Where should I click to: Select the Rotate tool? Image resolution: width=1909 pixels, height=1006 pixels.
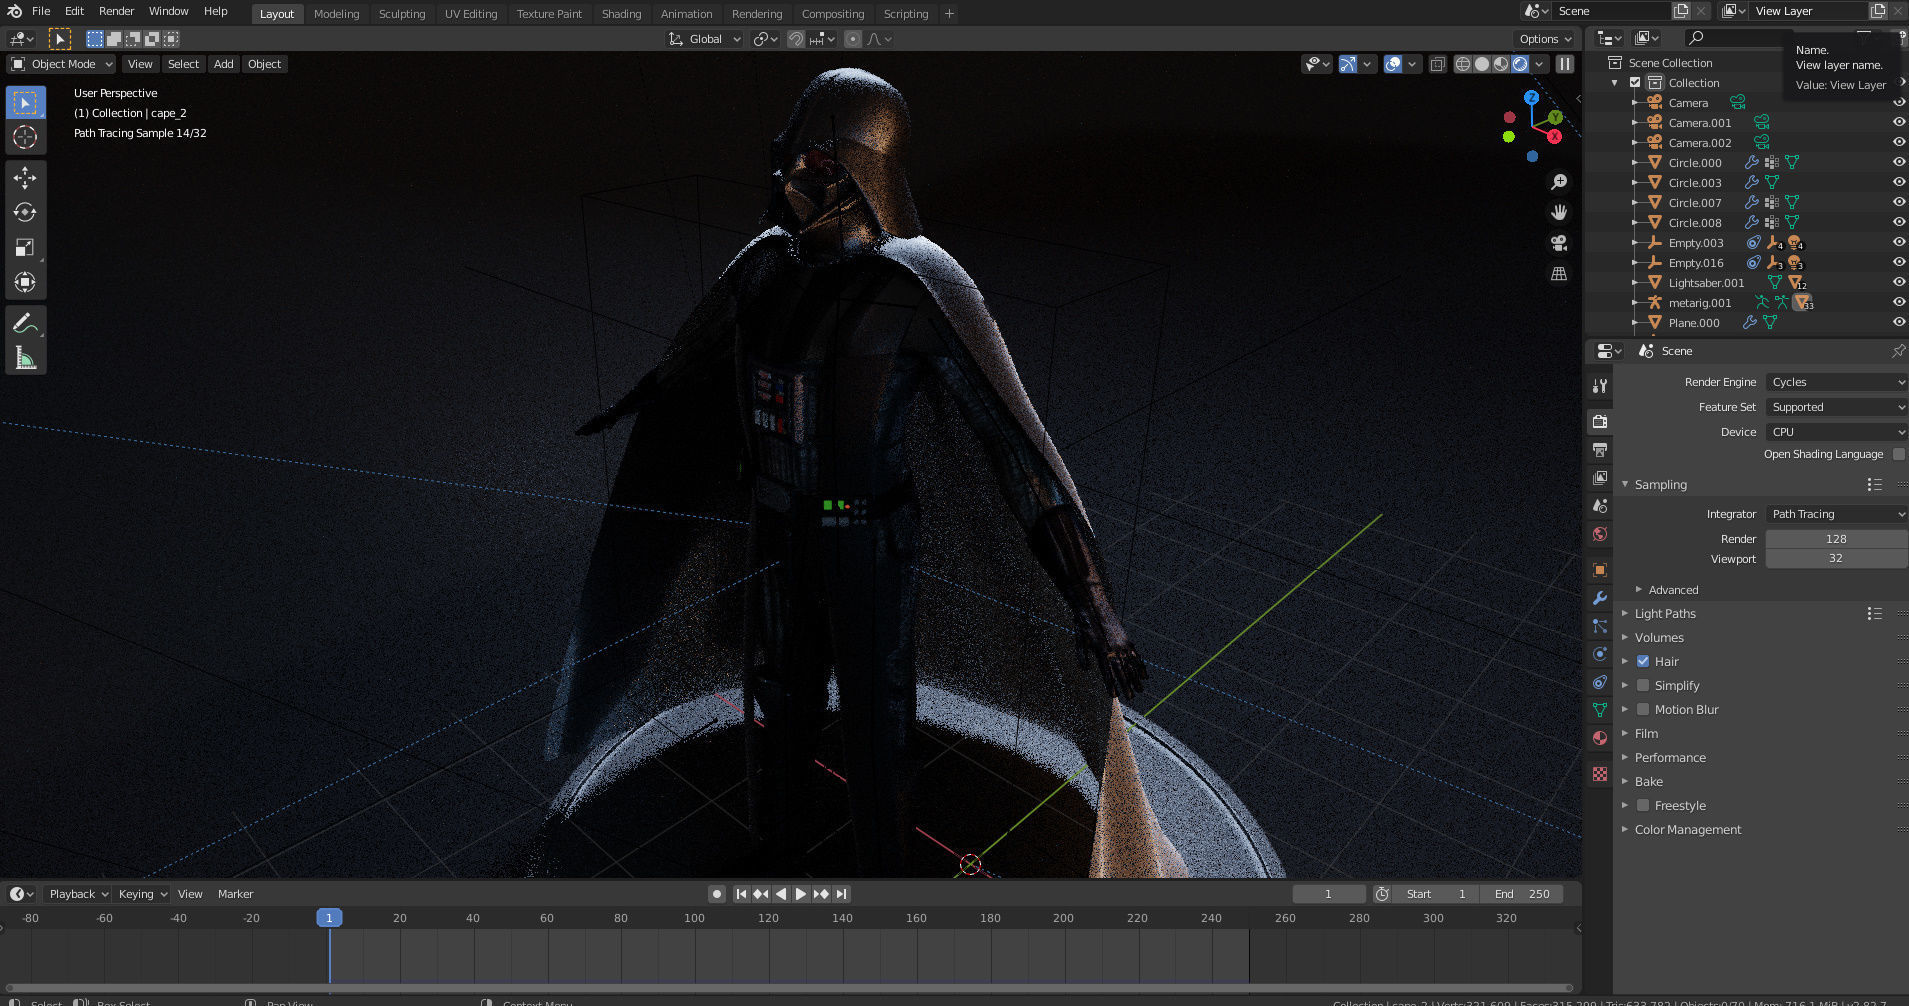pyautogui.click(x=26, y=212)
